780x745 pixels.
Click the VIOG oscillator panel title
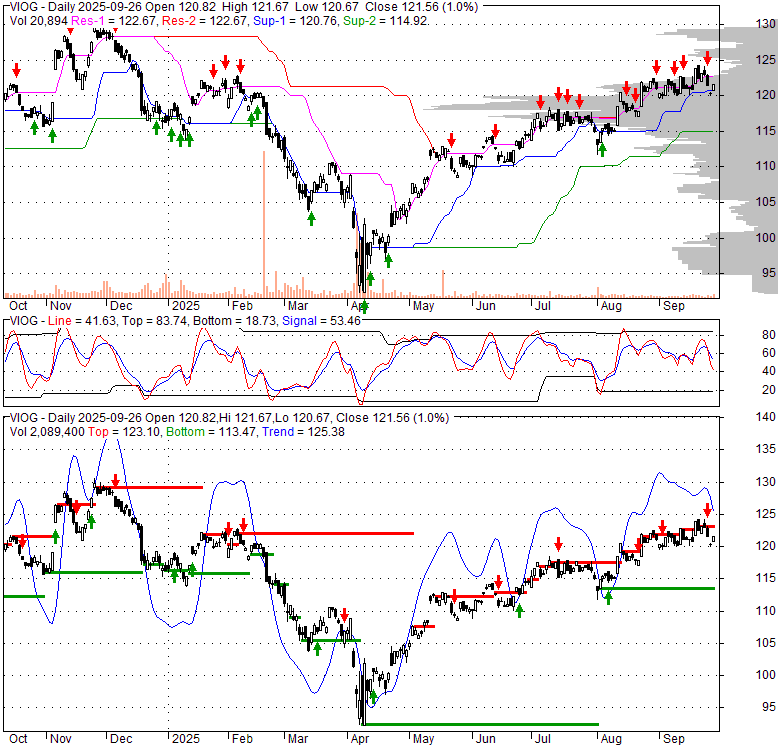(24, 321)
